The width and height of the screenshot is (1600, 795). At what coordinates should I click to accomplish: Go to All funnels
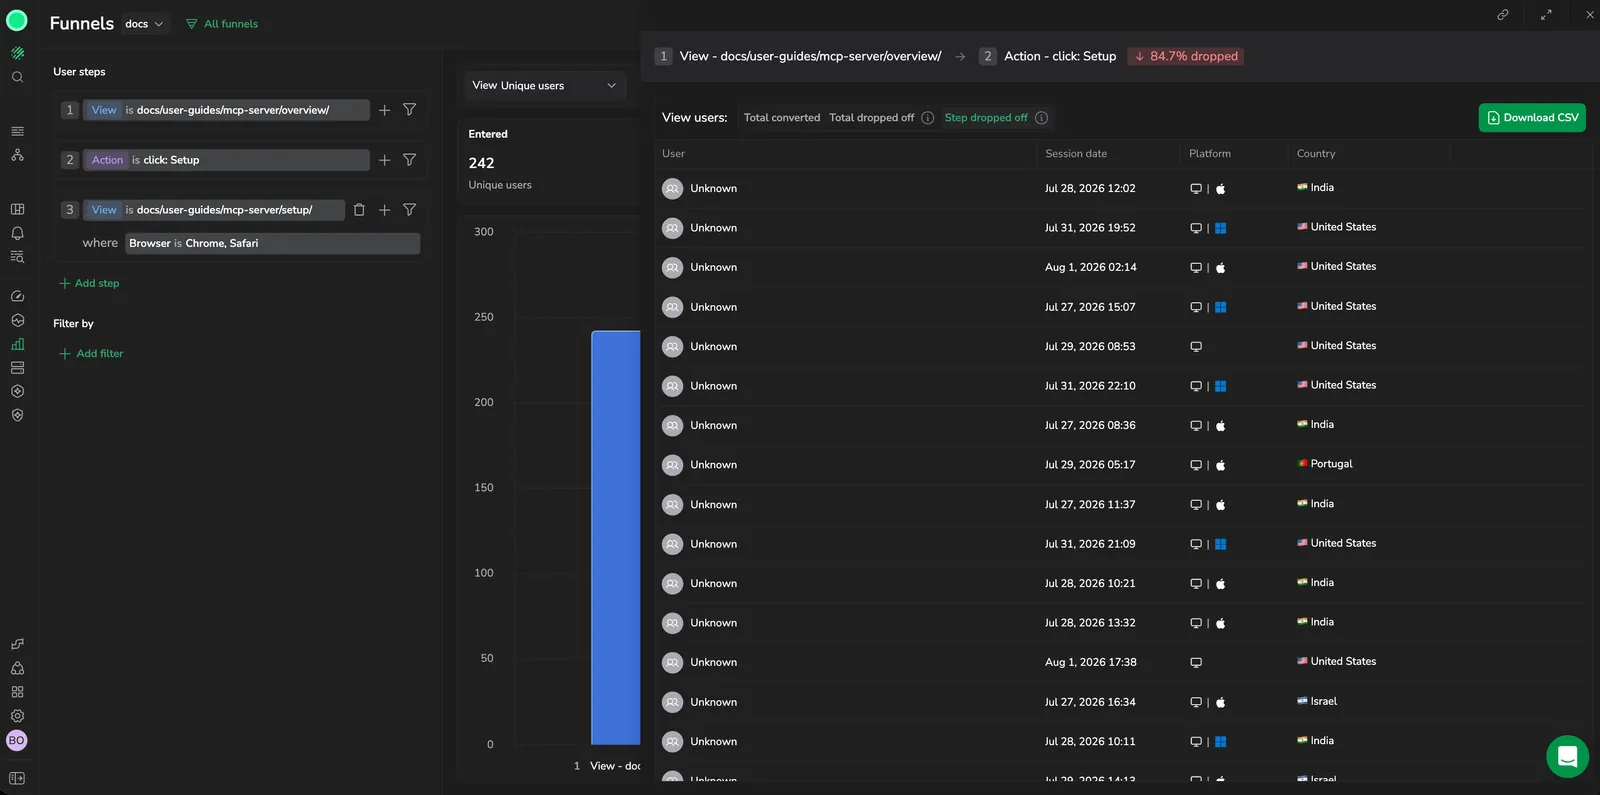click(x=222, y=24)
